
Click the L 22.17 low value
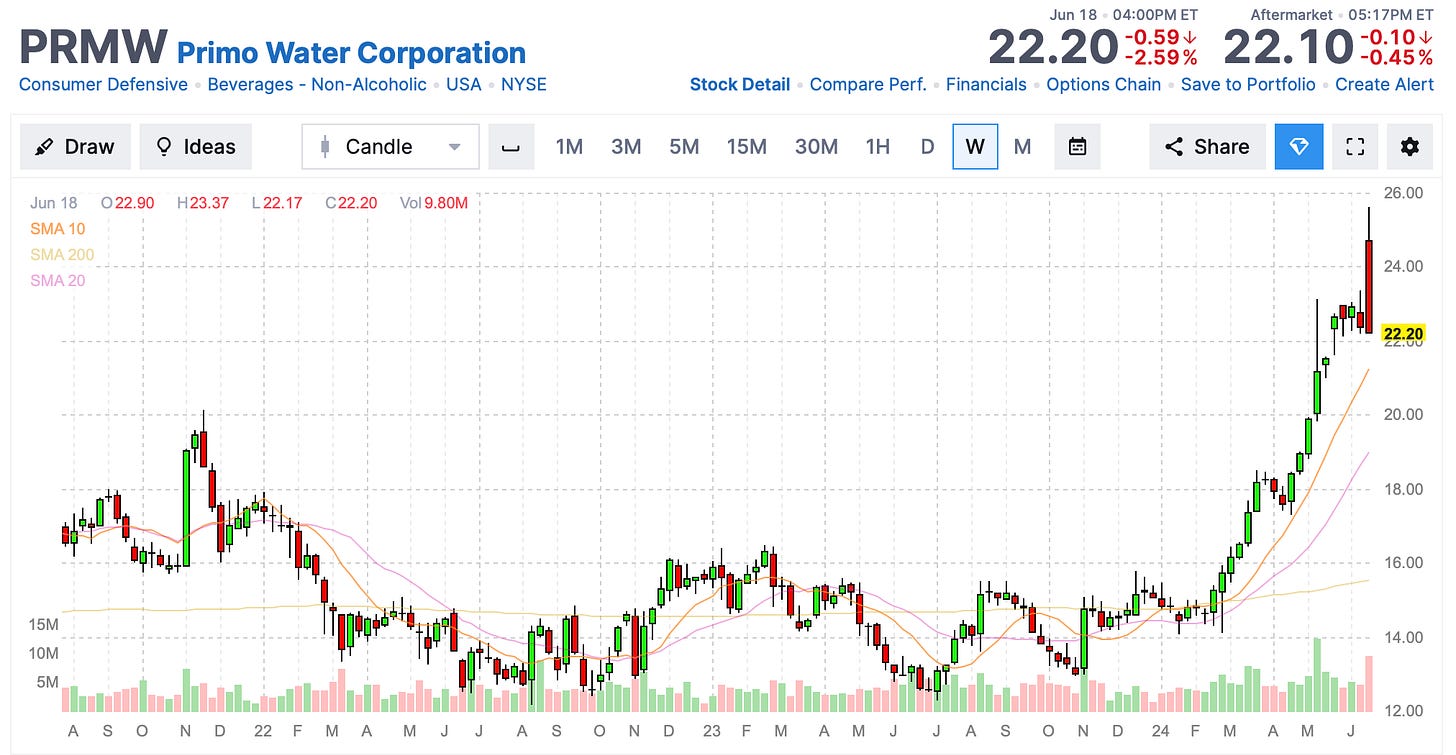[275, 203]
